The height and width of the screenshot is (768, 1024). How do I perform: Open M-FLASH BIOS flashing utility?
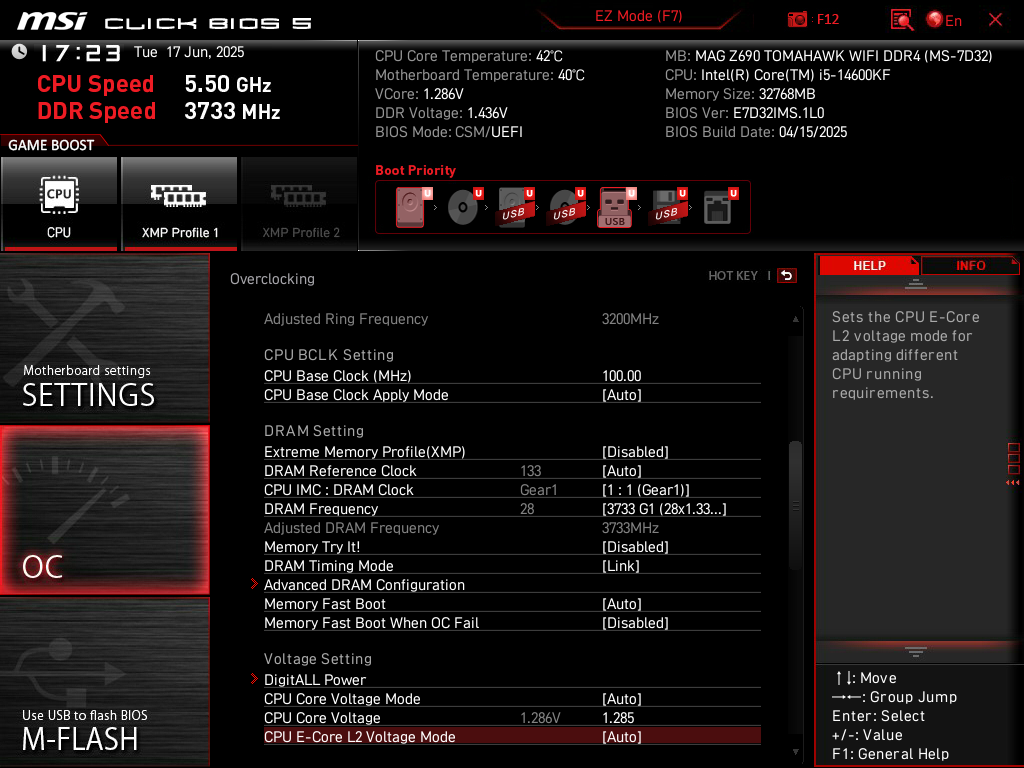[104, 682]
